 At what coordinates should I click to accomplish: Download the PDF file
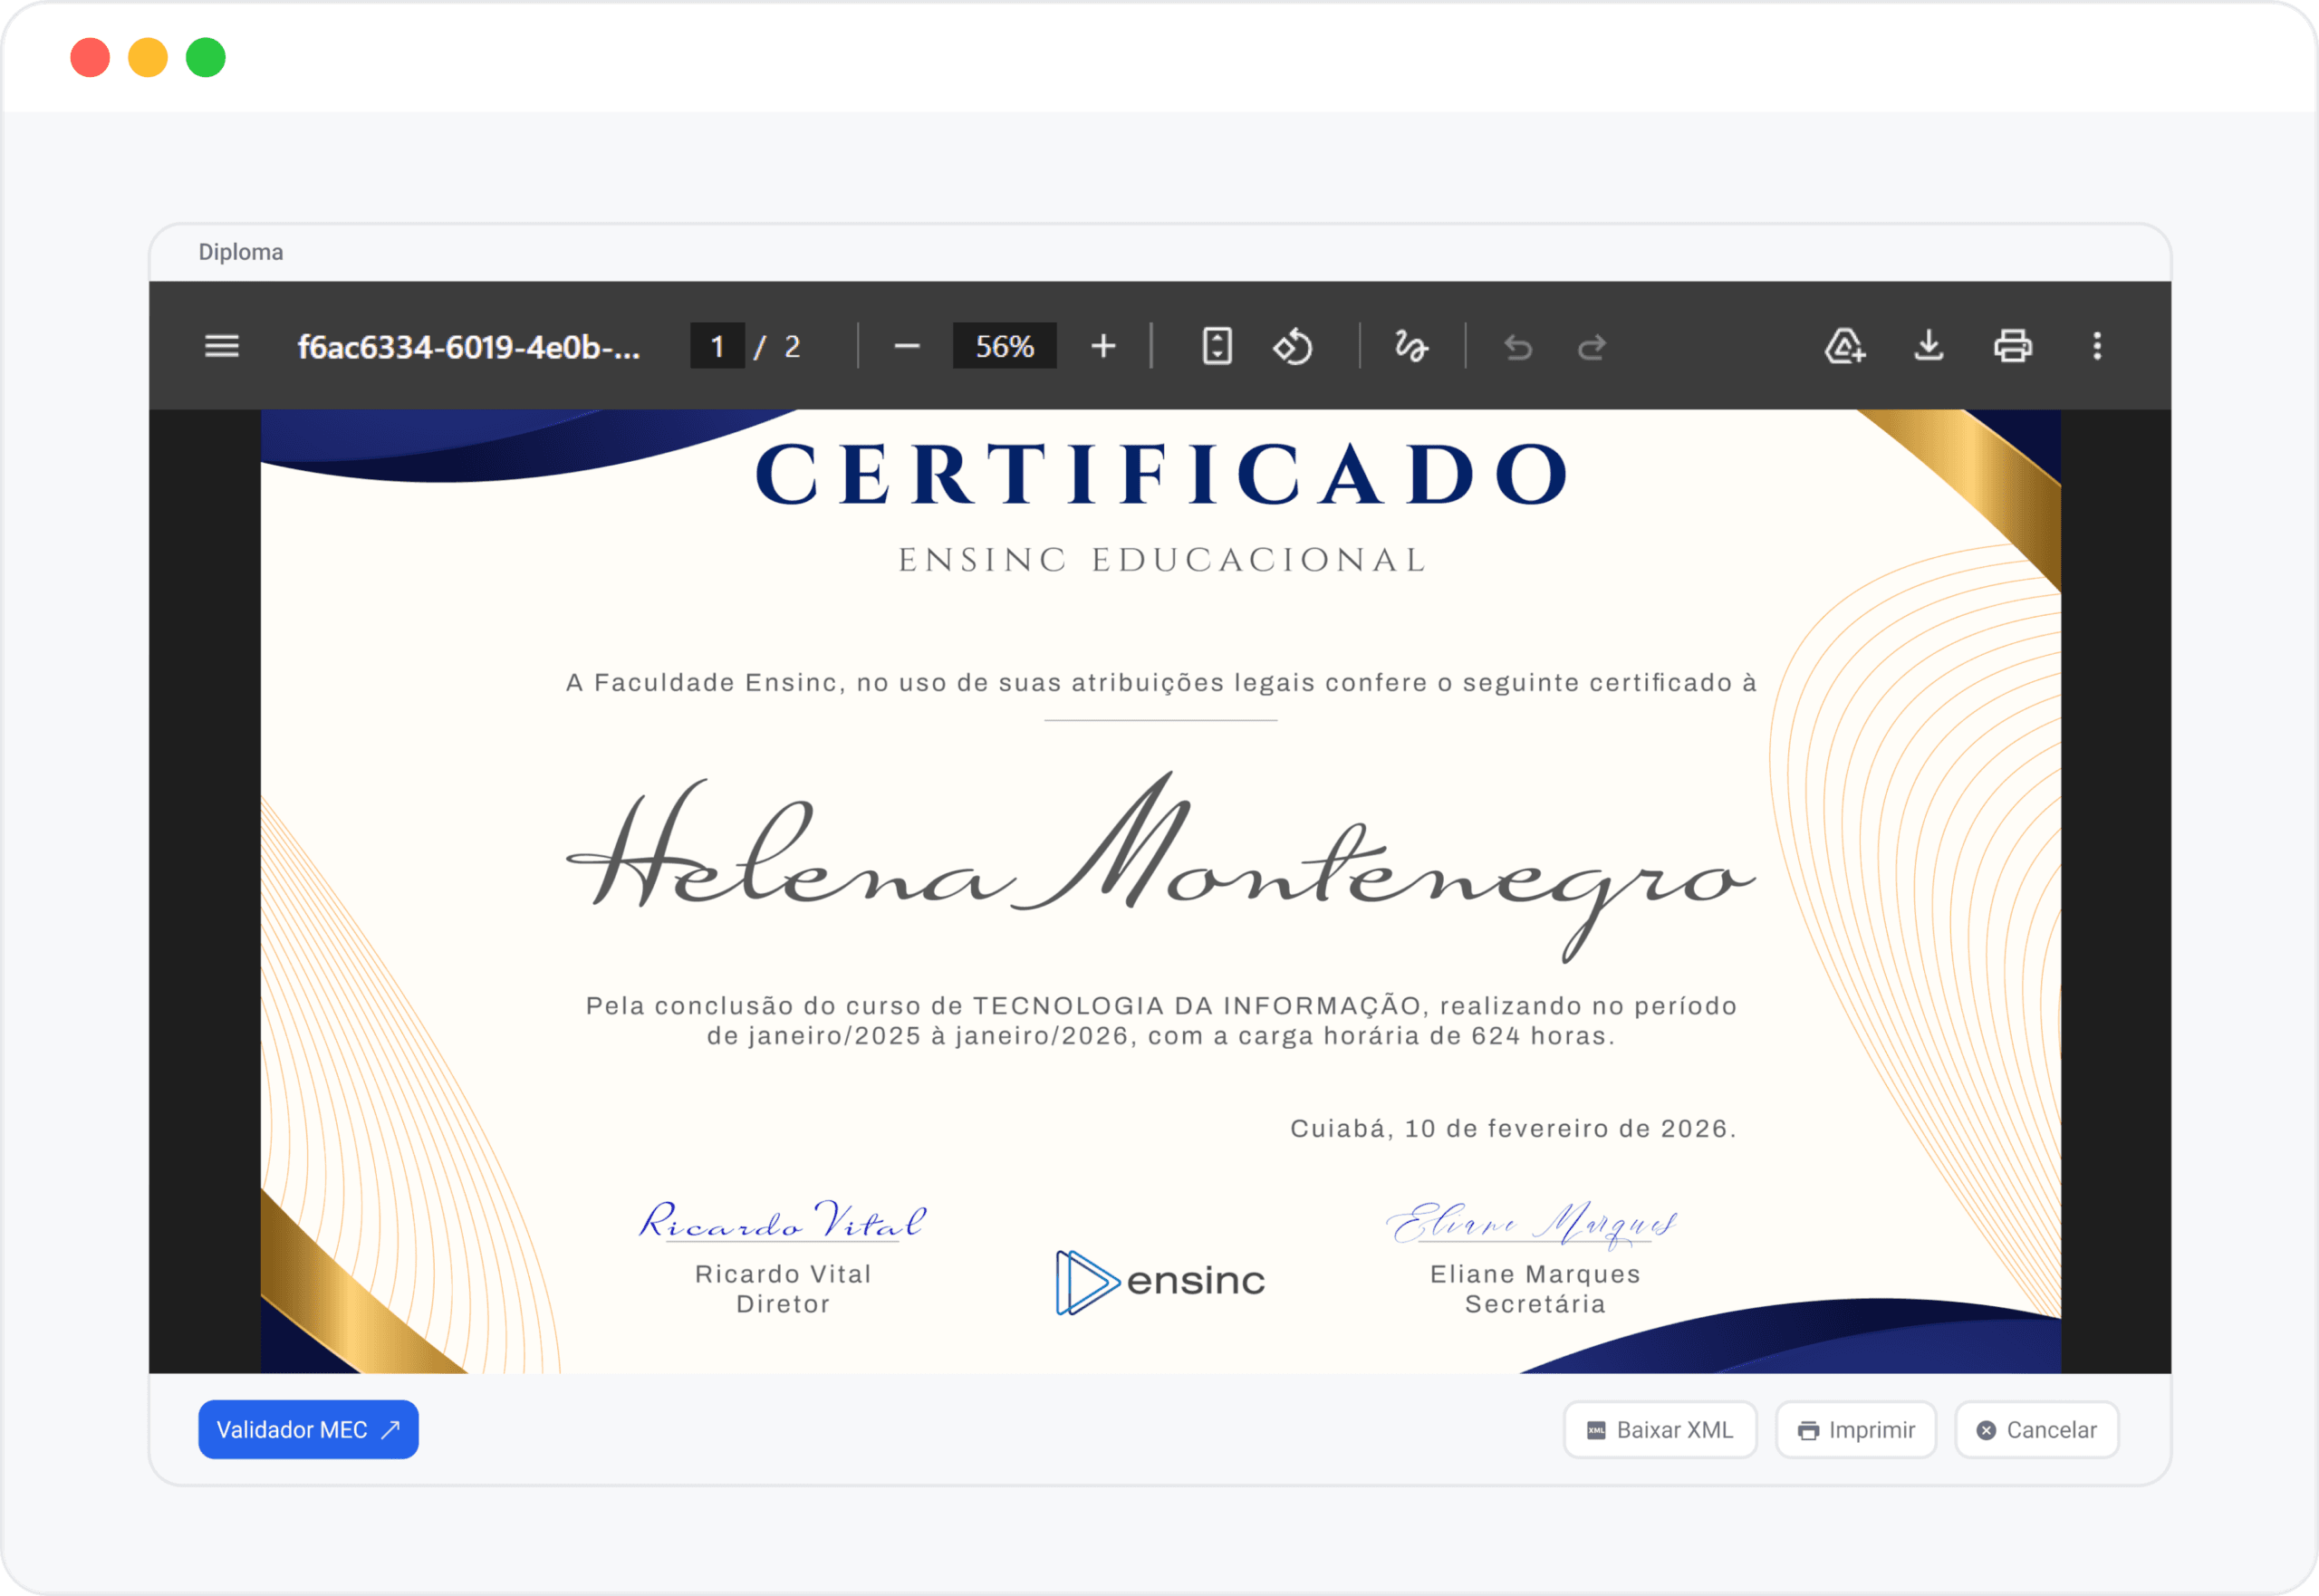pyautogui.click(x=1929, y=346)
